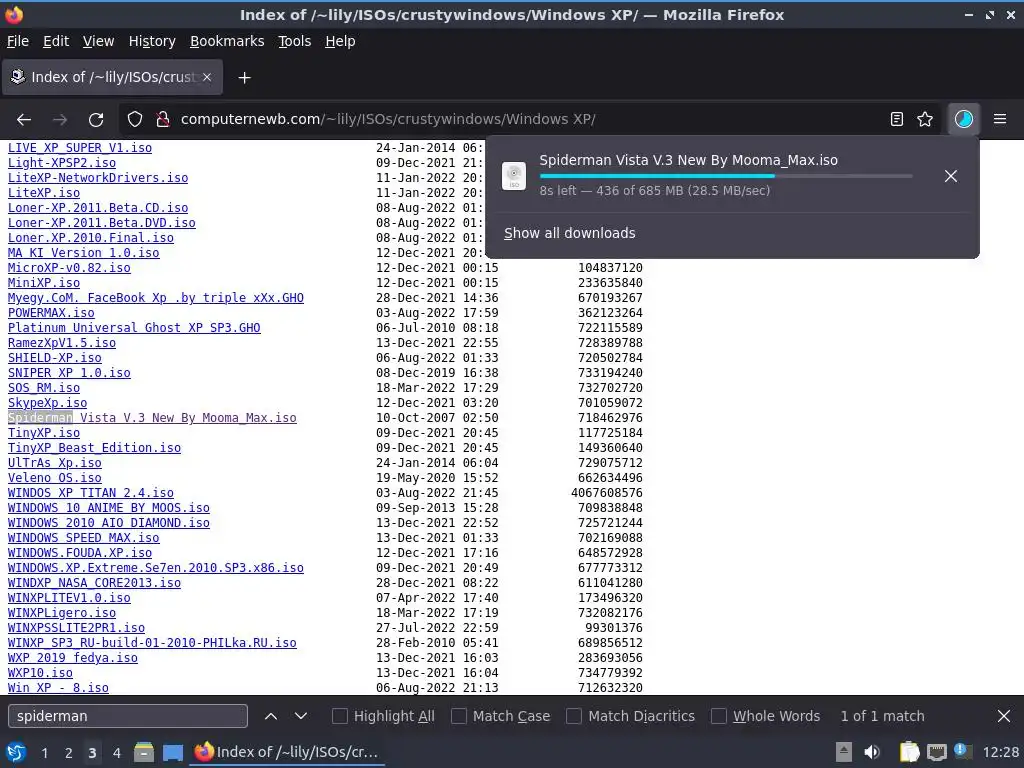1024x768 pixels.
Task: Open the Loner.XP.2010.Final.iso link
Action: coord(91,238)
